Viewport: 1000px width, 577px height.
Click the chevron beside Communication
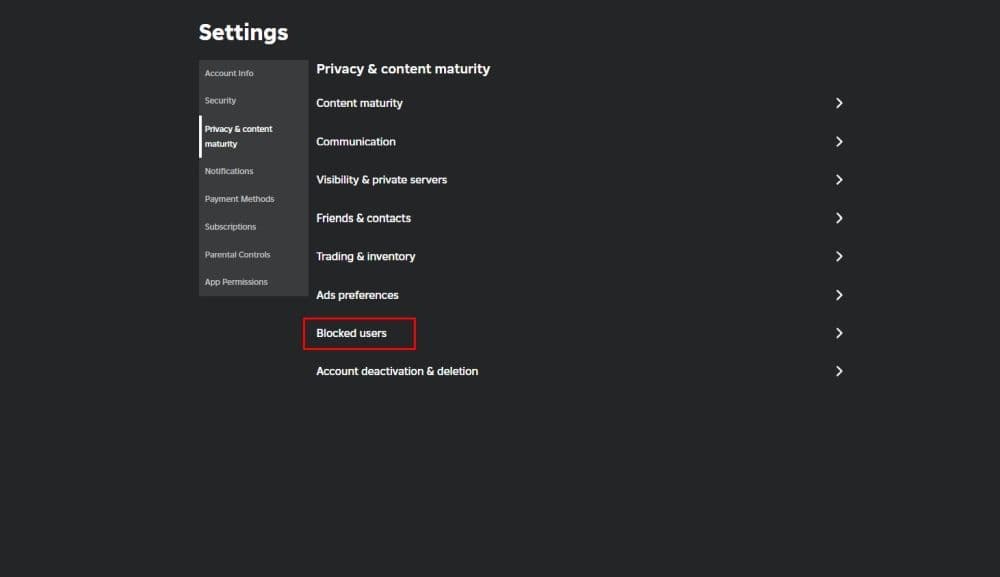tap(839, 142)
